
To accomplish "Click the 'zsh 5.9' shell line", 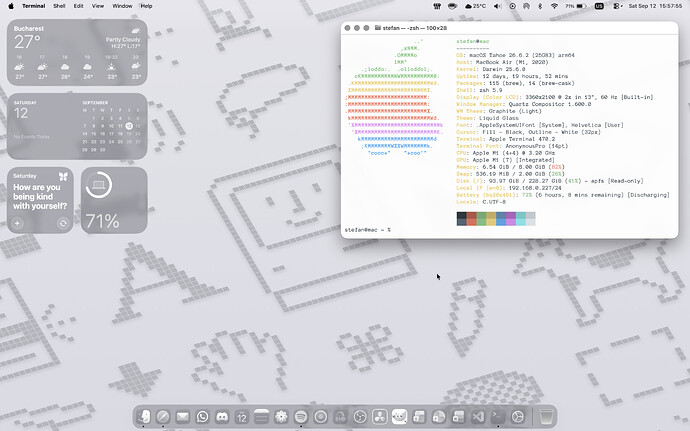I will [x=479, y=90].
